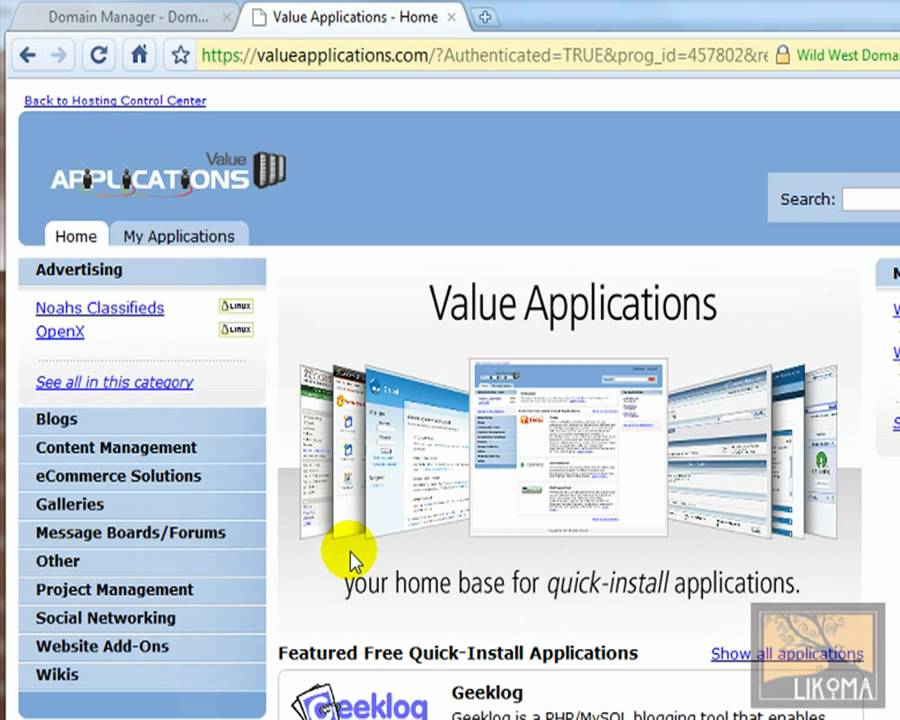Click the SSL padlock icon
The width and height of the screenshot is (900, 720).
click(x=782, y=55)
